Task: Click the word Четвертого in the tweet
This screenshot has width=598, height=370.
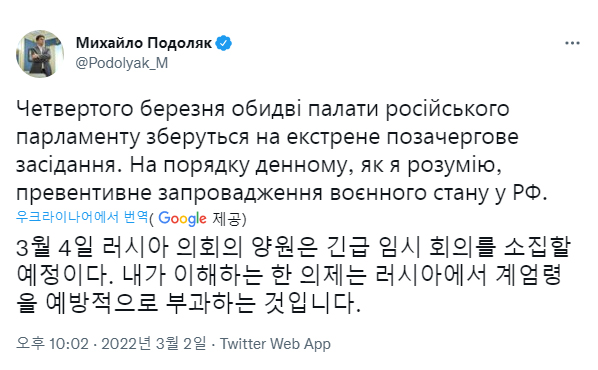Action: coord(75,109)
